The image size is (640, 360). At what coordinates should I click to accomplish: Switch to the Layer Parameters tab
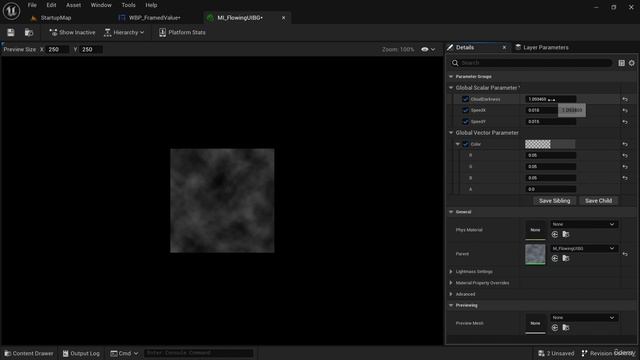[x=542, y=47]
